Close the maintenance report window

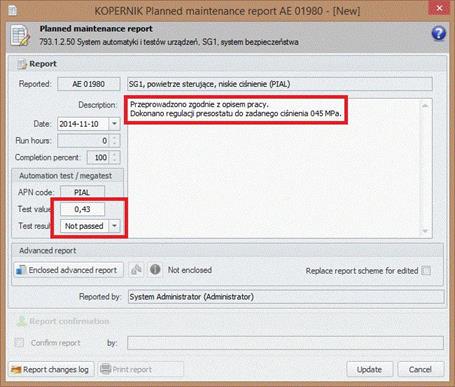click(439, 8)
